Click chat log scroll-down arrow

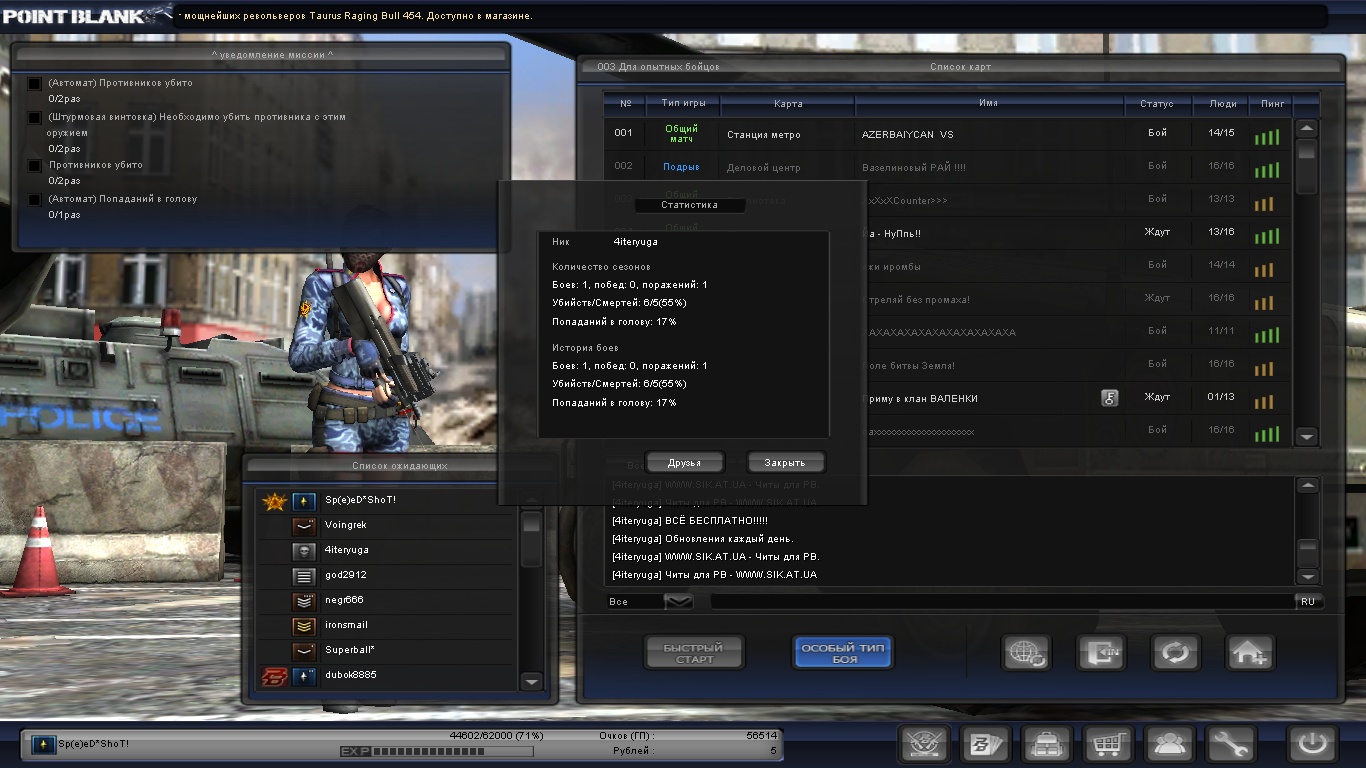coord(1306,576)
